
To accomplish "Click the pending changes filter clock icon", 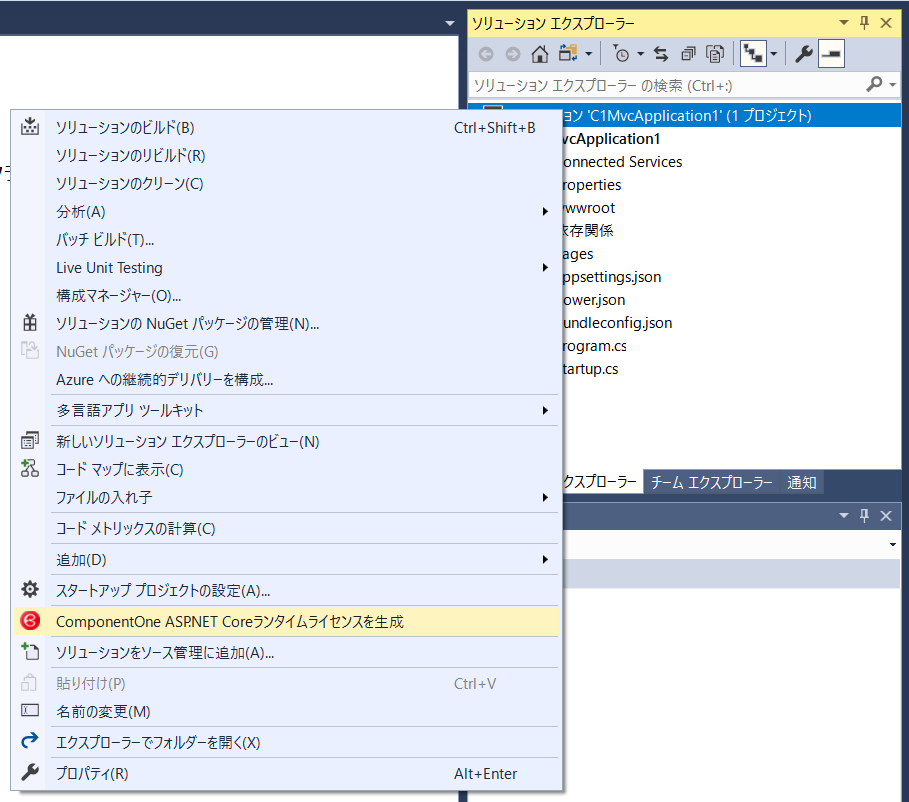I will click(621, 55).
